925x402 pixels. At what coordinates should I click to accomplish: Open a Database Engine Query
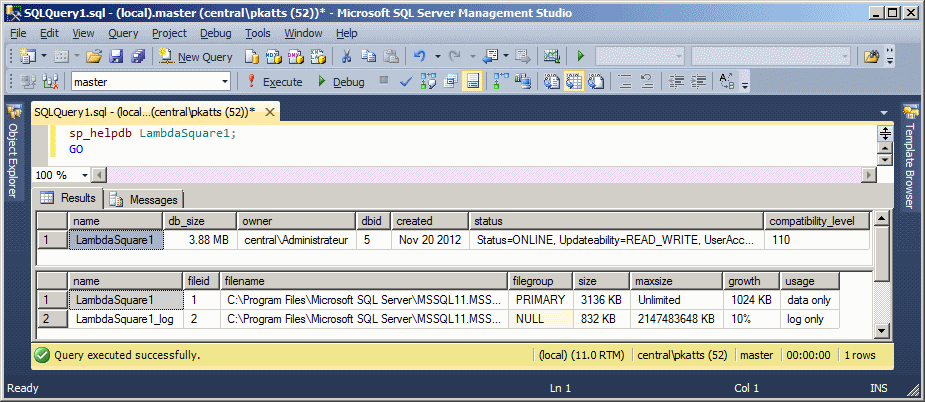(x=252, y=57)
